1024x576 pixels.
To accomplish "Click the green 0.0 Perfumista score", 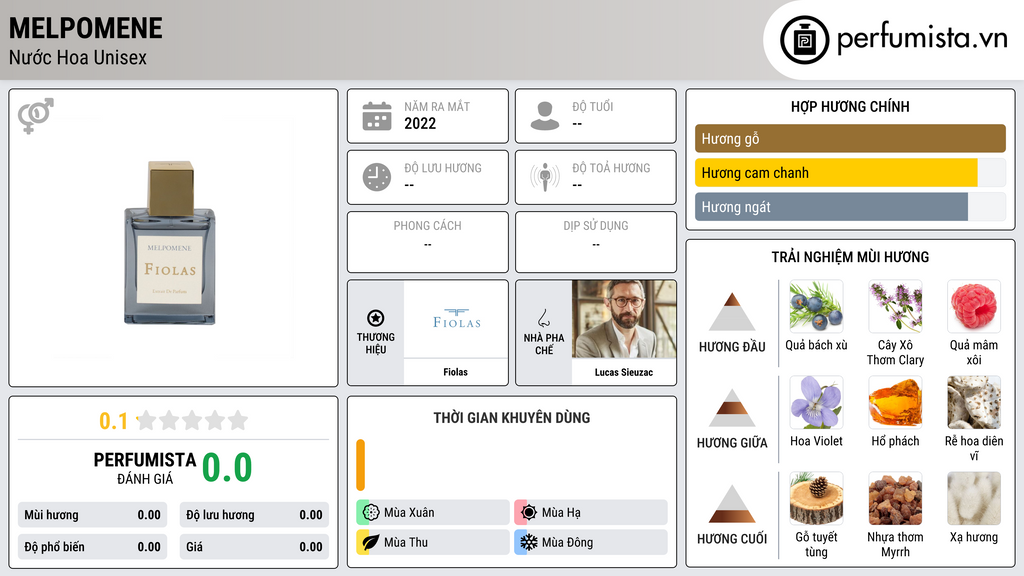I will click(x=227, y=467).
